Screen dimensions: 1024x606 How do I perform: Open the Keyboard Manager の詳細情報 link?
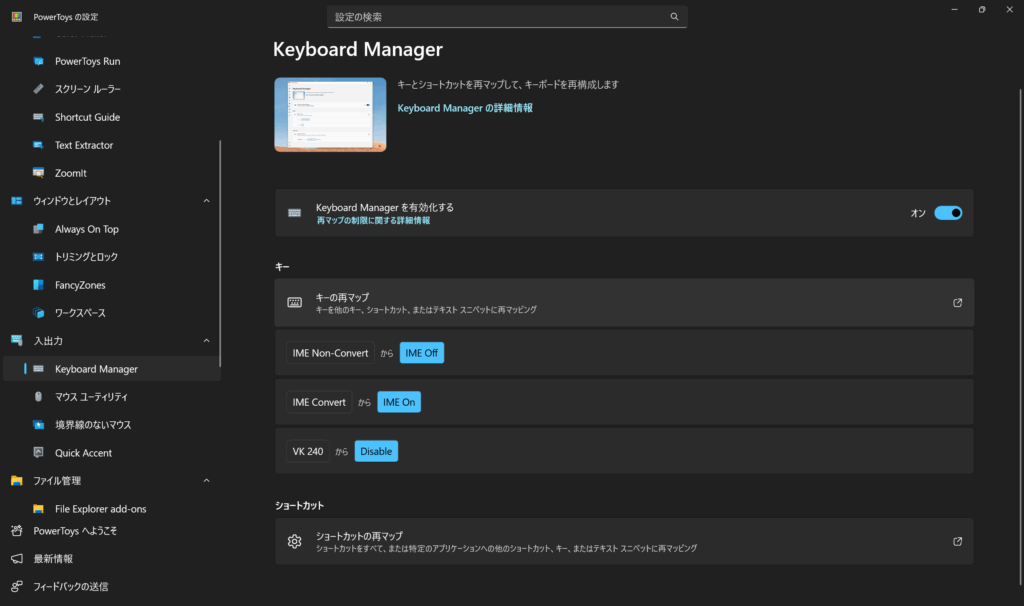[x=465, y=108]
